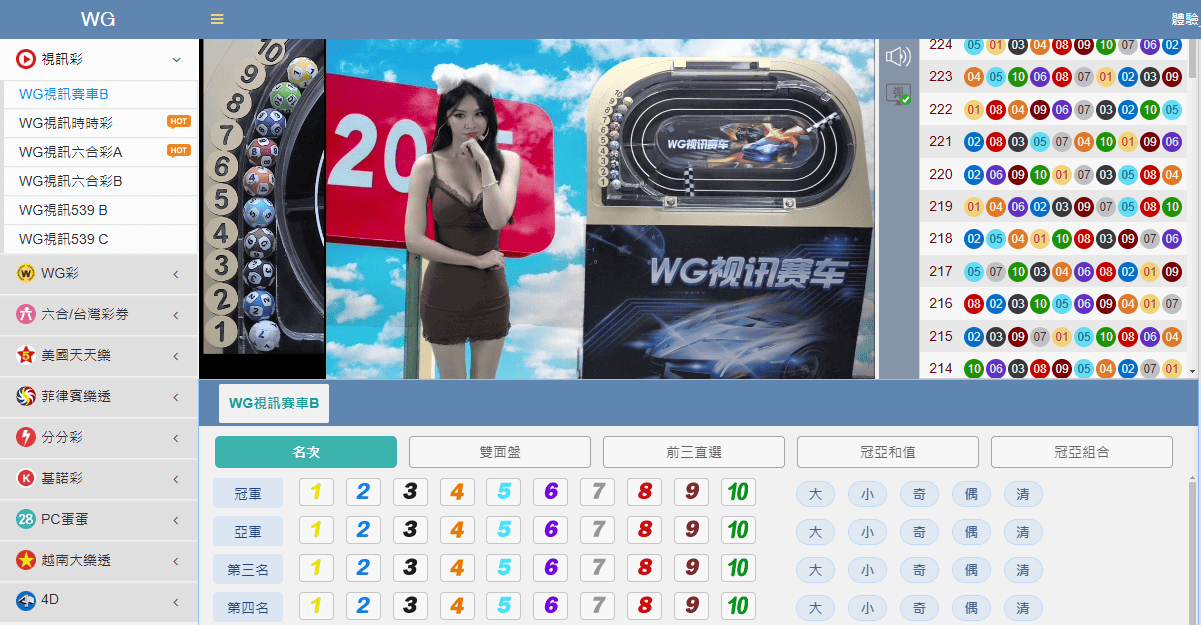This screenshot has height=625, width=1201.
Task: Click the 基諾彩 K icon
Action: (x=26, y=479)
